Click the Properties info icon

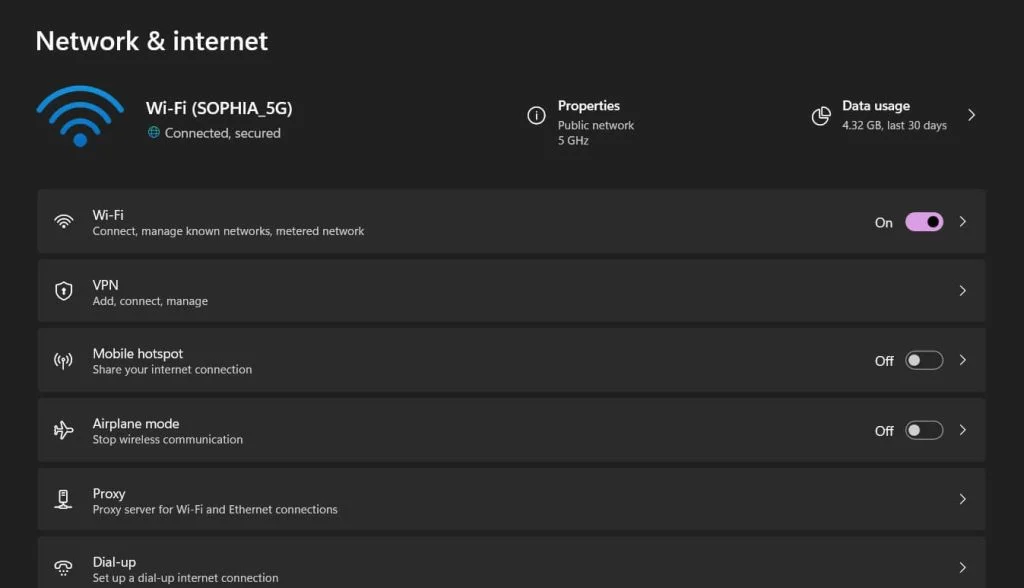[536, 116]
